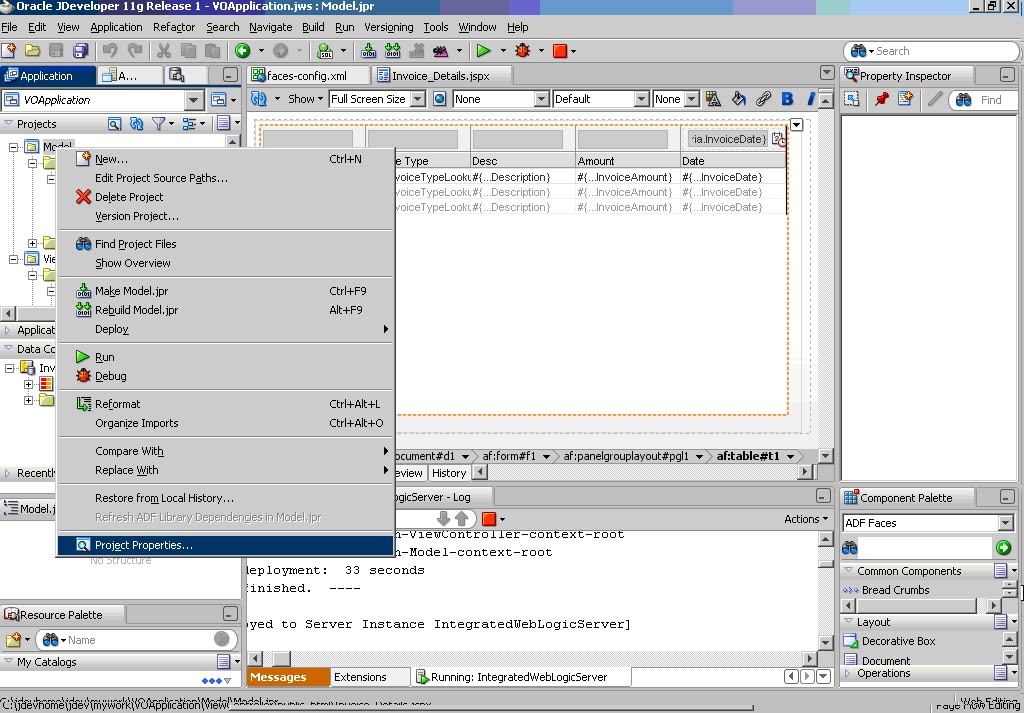Click the Rebuild toolbar icon
The width and height of the screenshot is (1024, 713).
coord(392,50)
